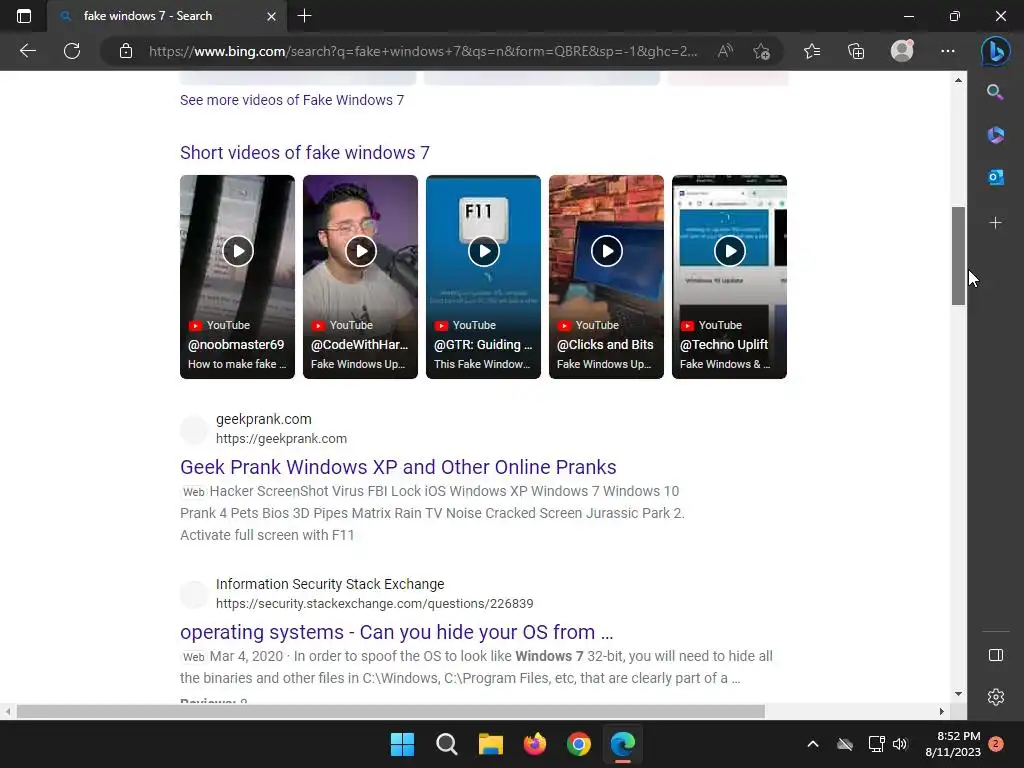The height and width of the screenshot is (768, 1024).
Task: Play the @noobmaster69 short video
Action: tap(237, 251)
